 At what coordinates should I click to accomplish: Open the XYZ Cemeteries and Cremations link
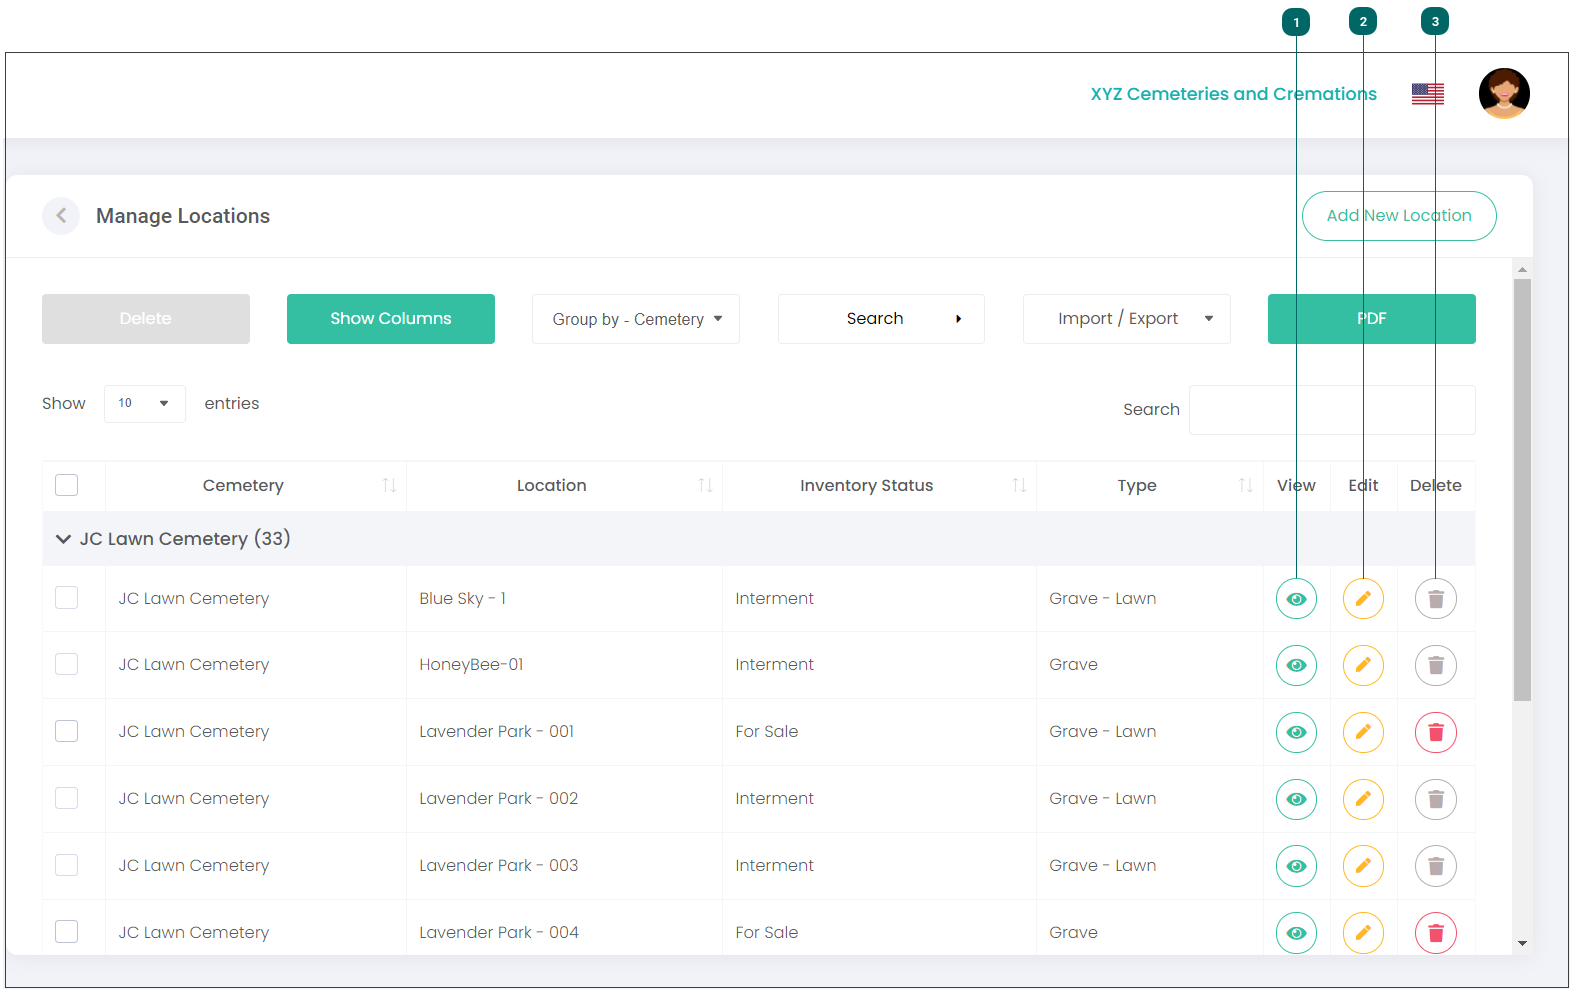(1233, 94)
